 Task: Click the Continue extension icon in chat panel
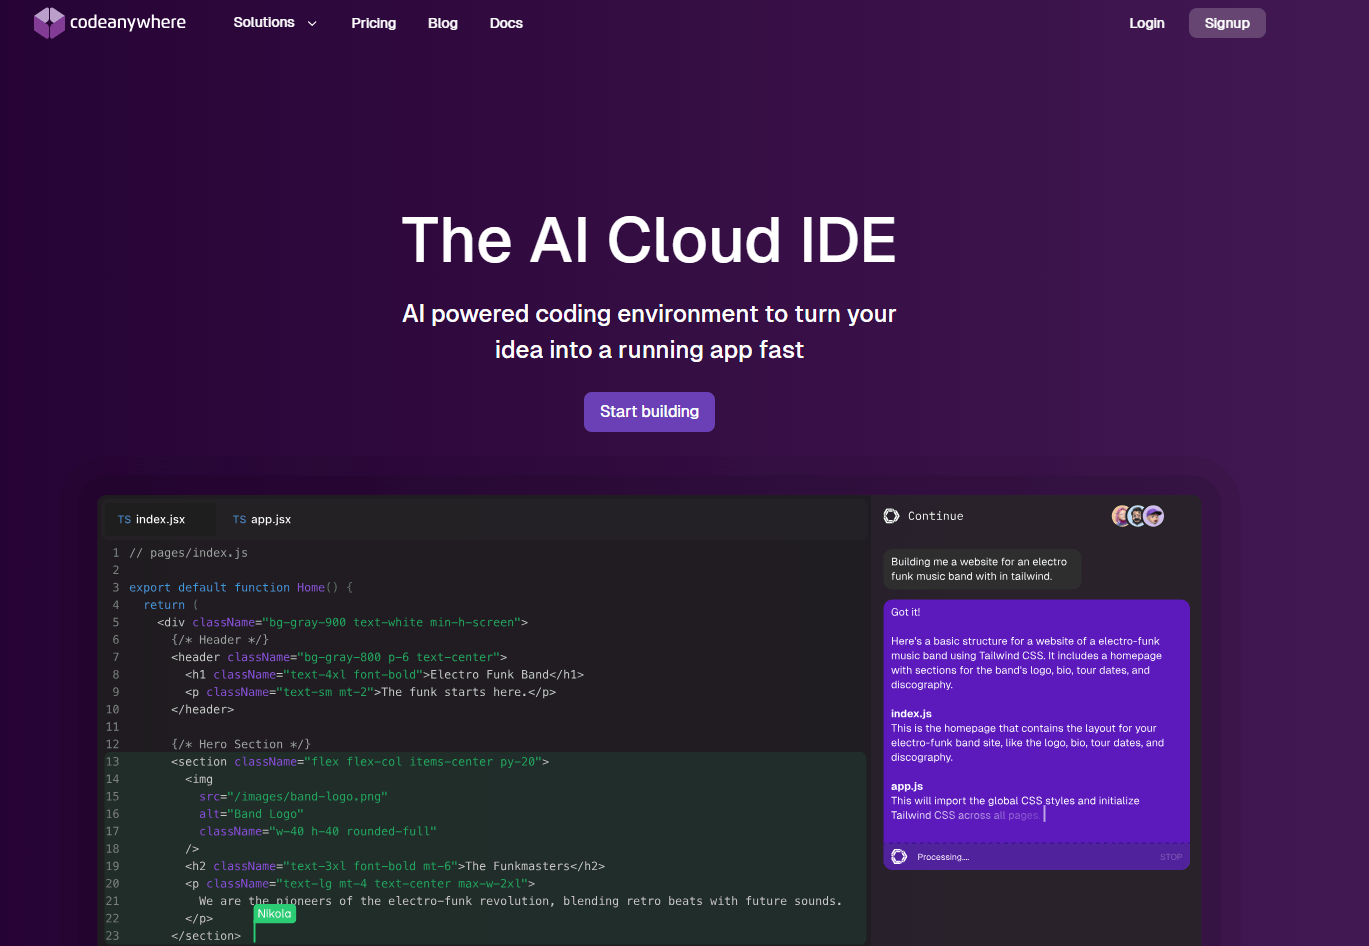(x=891, y=516)
